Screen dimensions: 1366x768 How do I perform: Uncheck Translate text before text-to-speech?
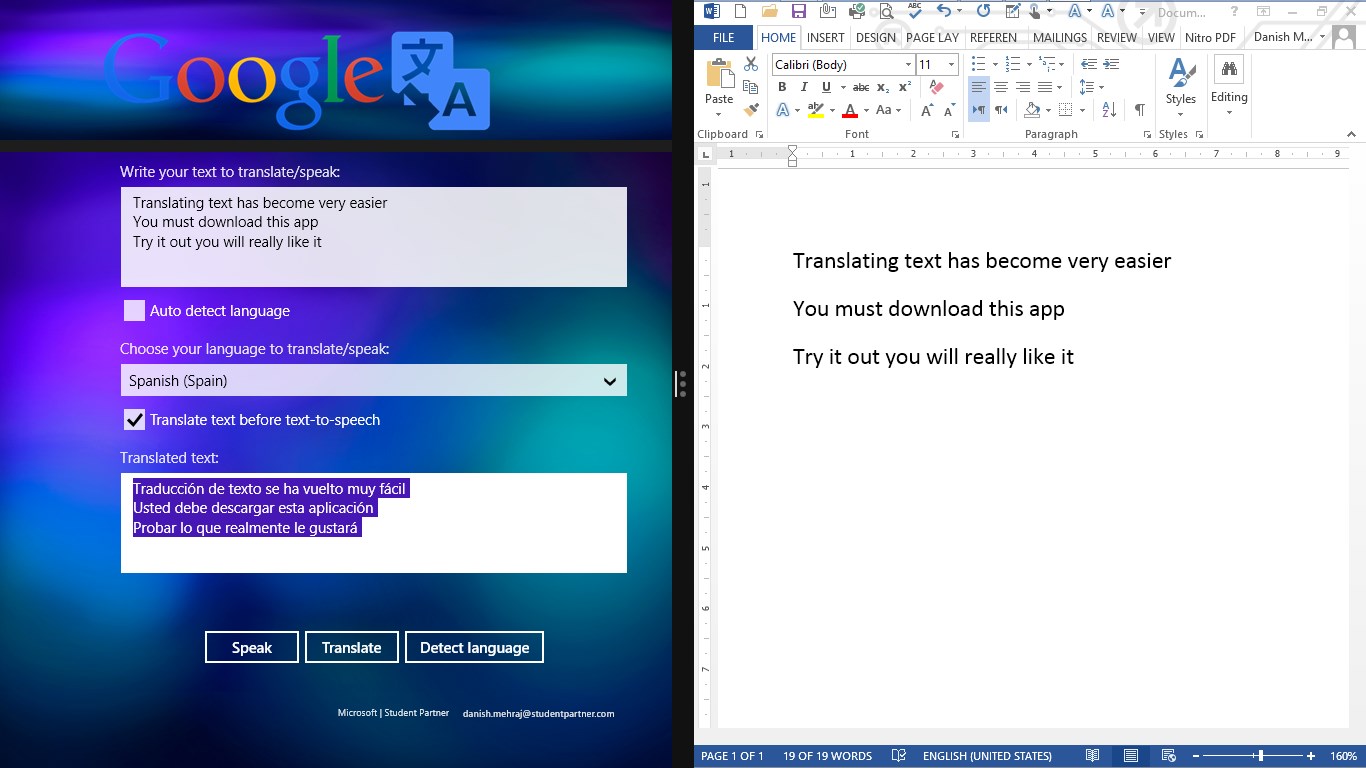click(134, 420)
